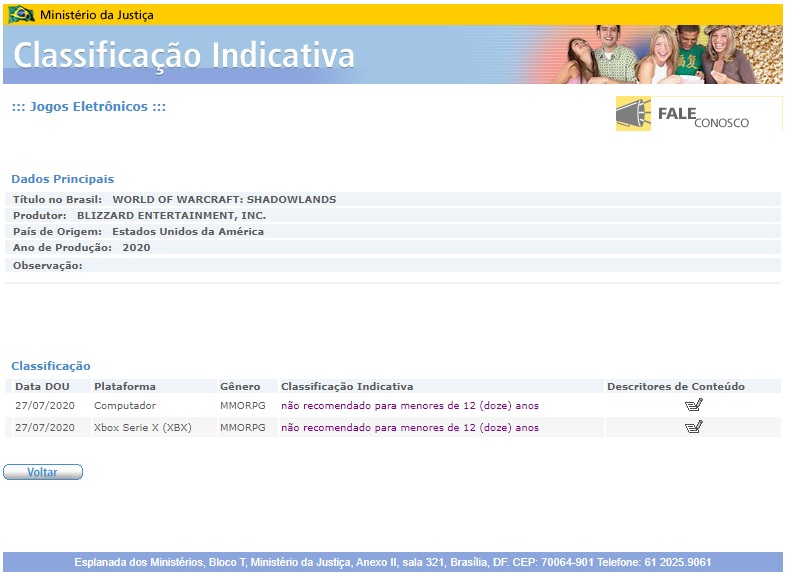
Task: Open content descriptors for the Computador row
Action: pos(693,405)
